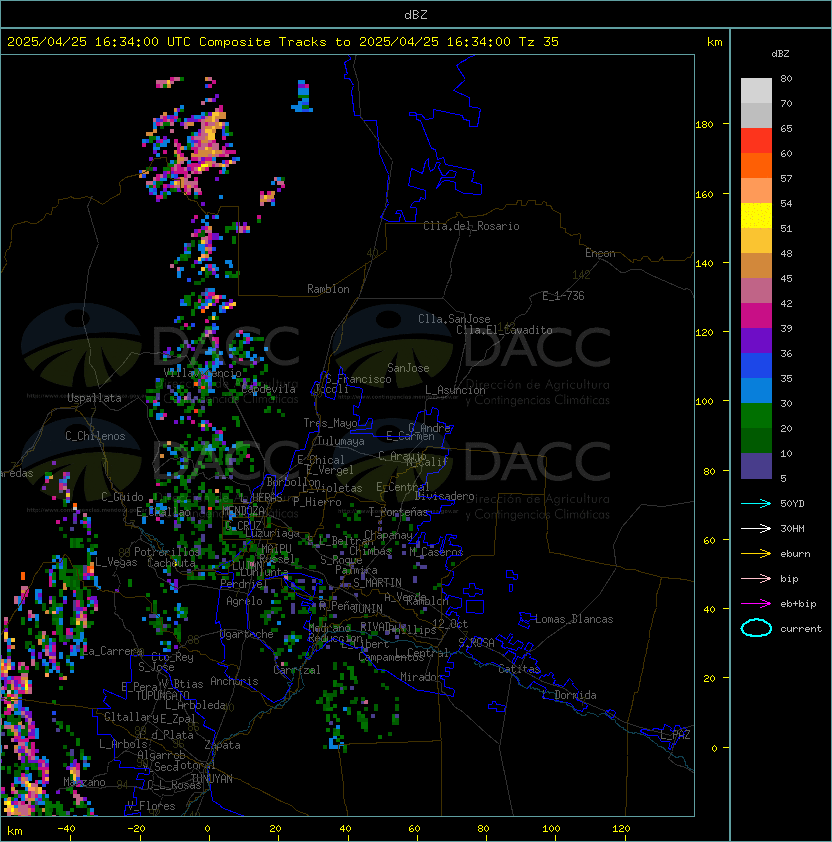Click the 'Encon' place label
The width and height of the screenshot is (832, 842).
[600, 253]
